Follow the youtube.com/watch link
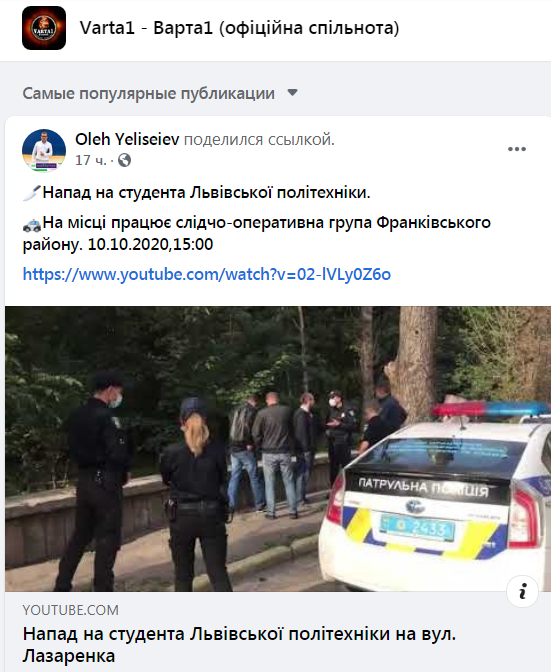This screenshot has width=551, height=672. tap(207, 274)
